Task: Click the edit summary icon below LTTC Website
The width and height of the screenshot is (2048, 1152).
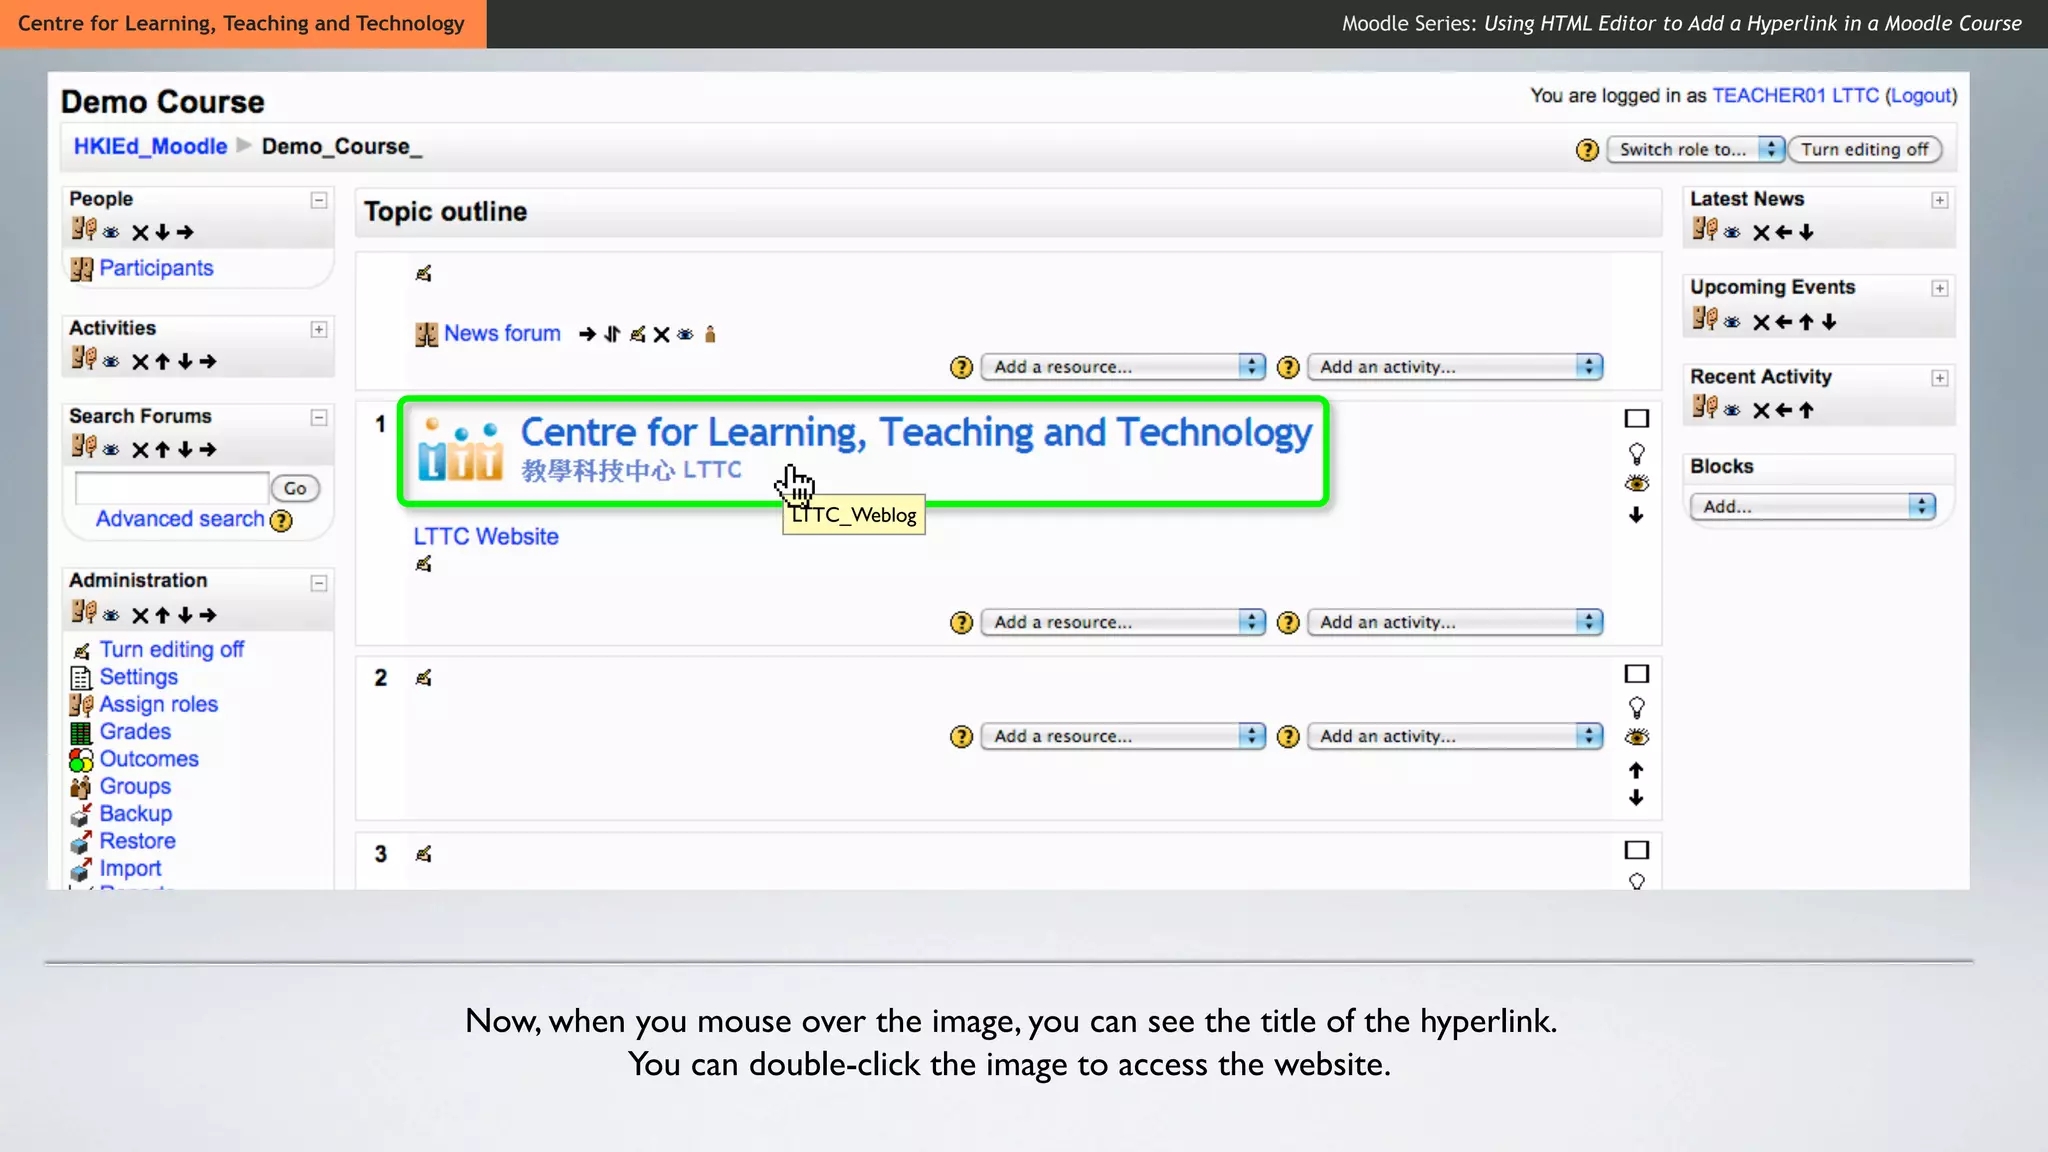Action: tap(424, 564)
